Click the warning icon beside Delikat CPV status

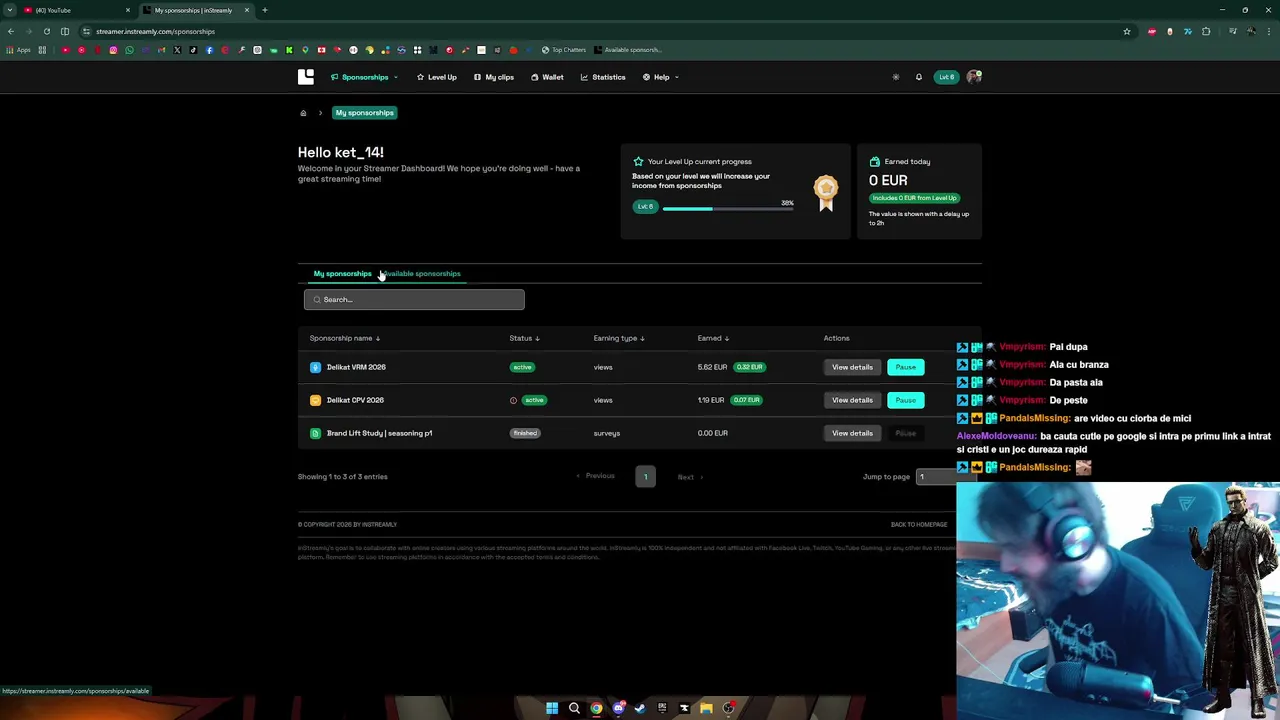point(514,400)
